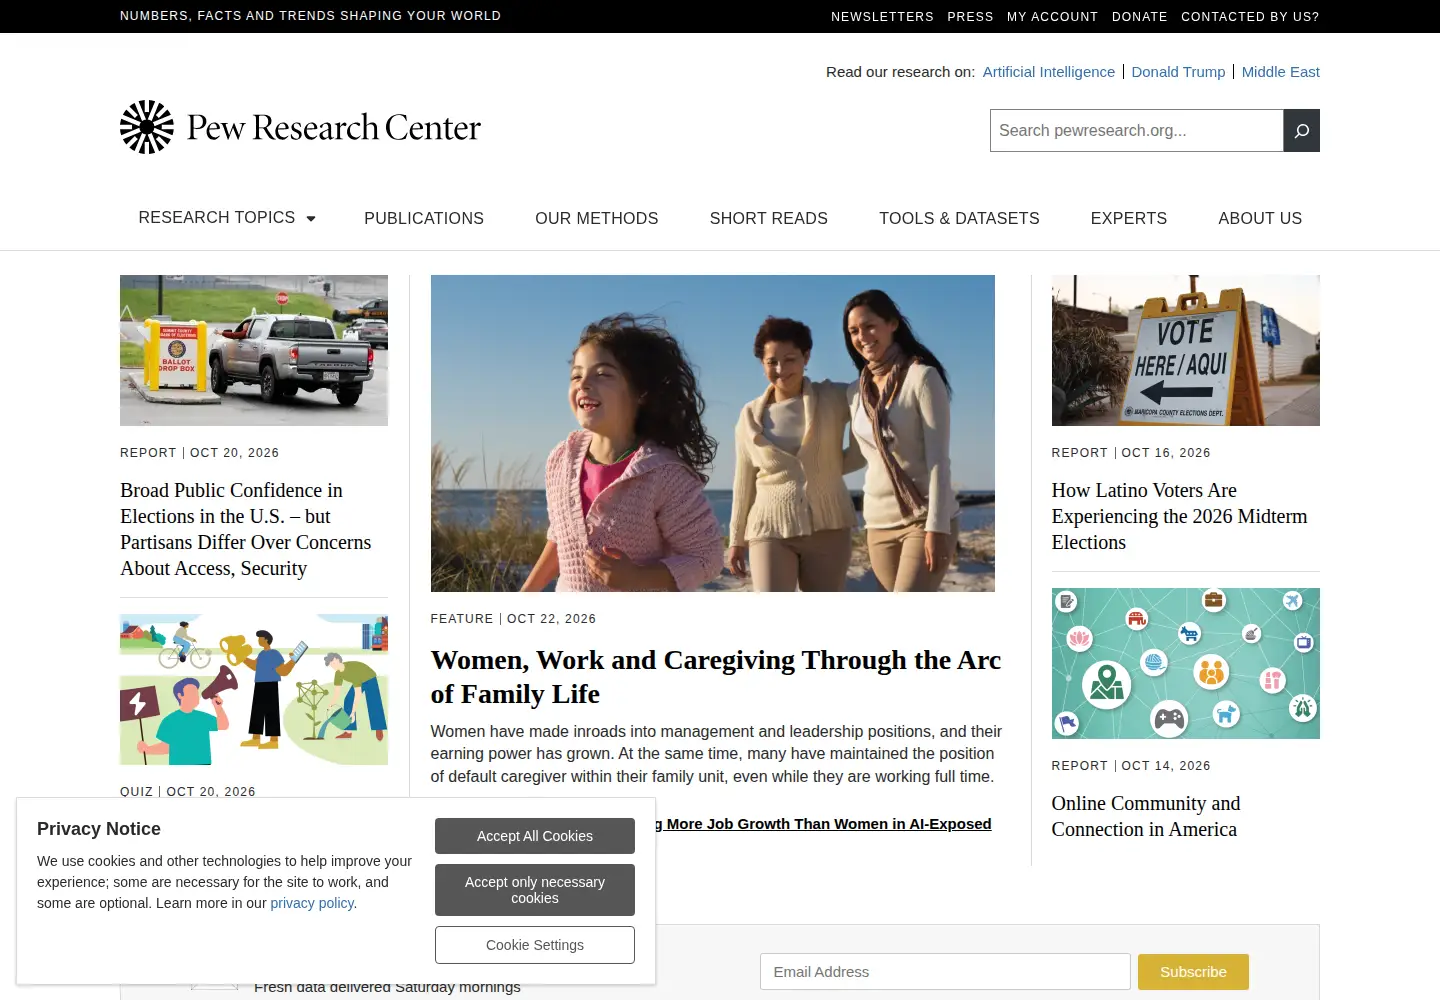
Task: Go to My Account
Action: (x=1052, y=17)
